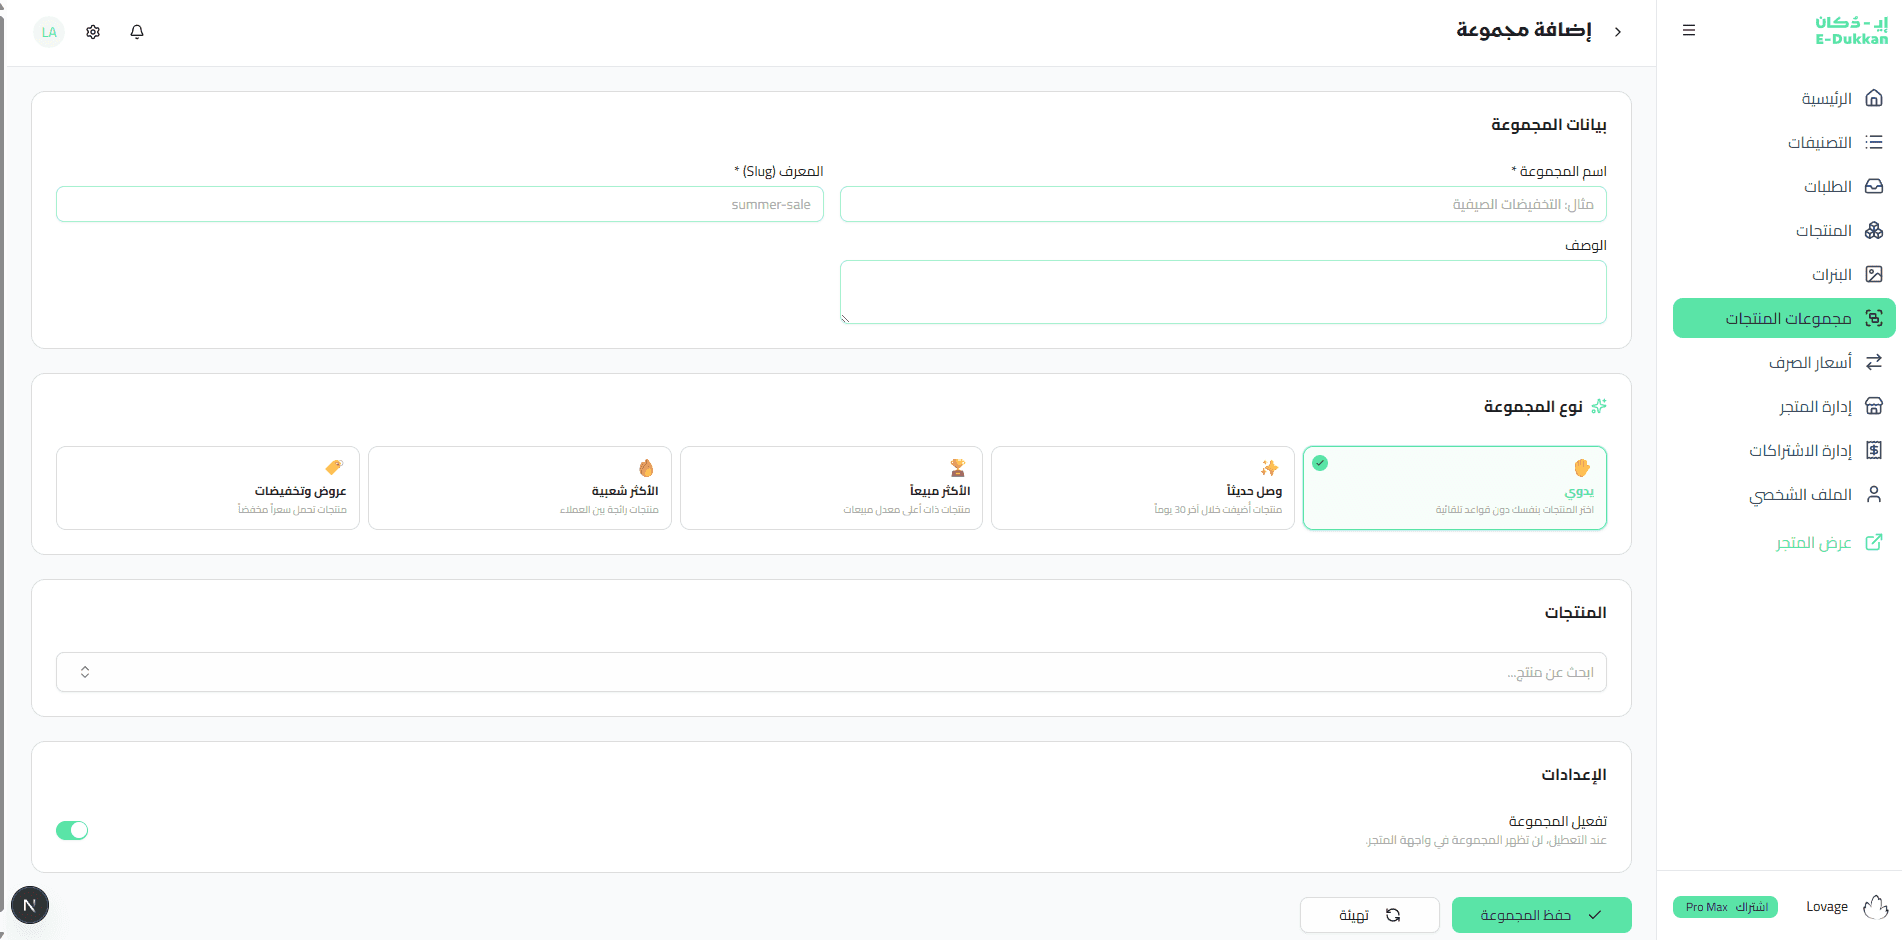
Task: Open الطلبات in the sidebar
Action: (x=1784, y=186)
